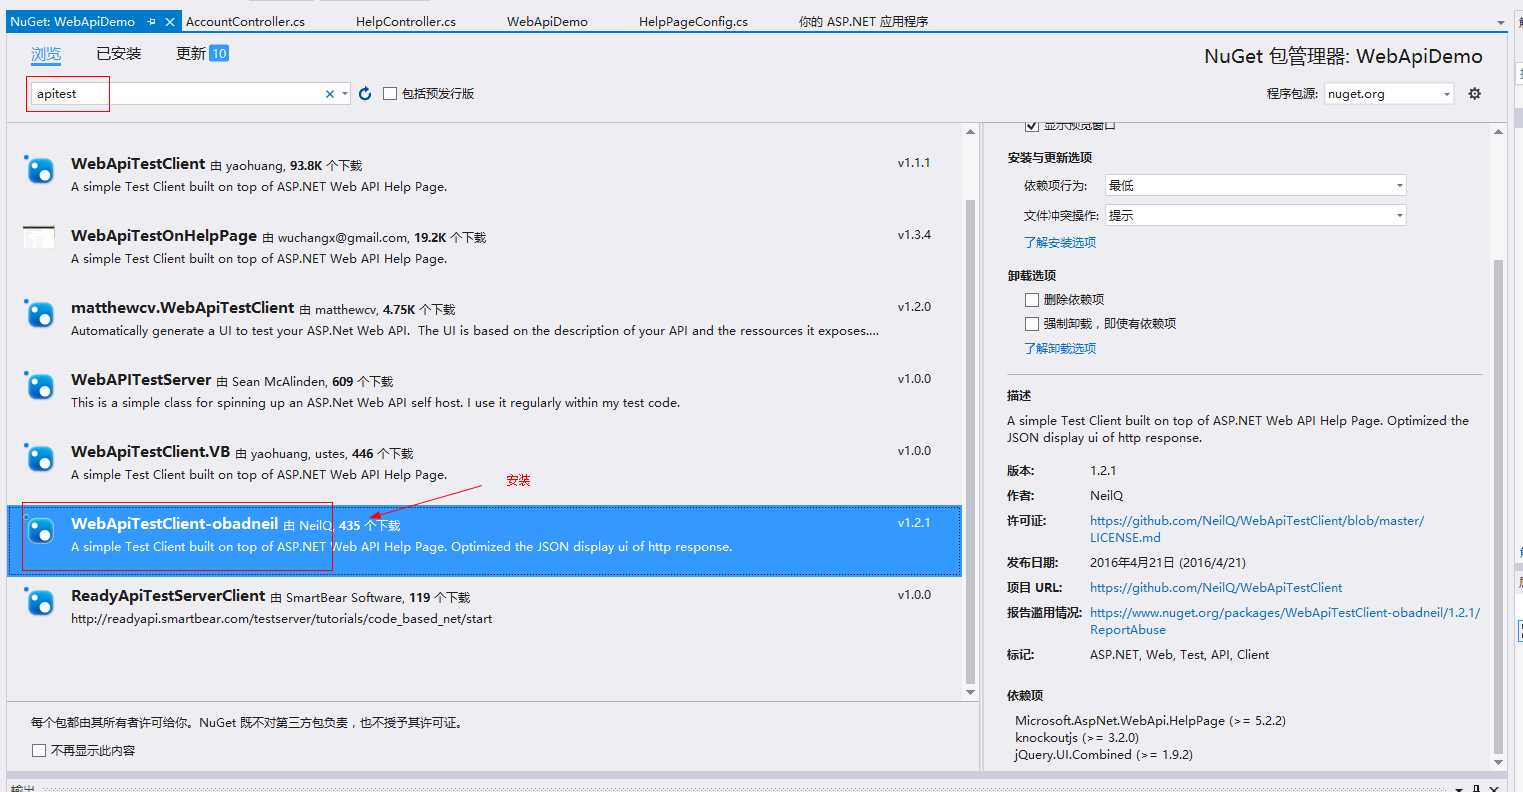Click the 更新 count badge 10
Screen dimensions: 1523x792
tap(219, 54)
